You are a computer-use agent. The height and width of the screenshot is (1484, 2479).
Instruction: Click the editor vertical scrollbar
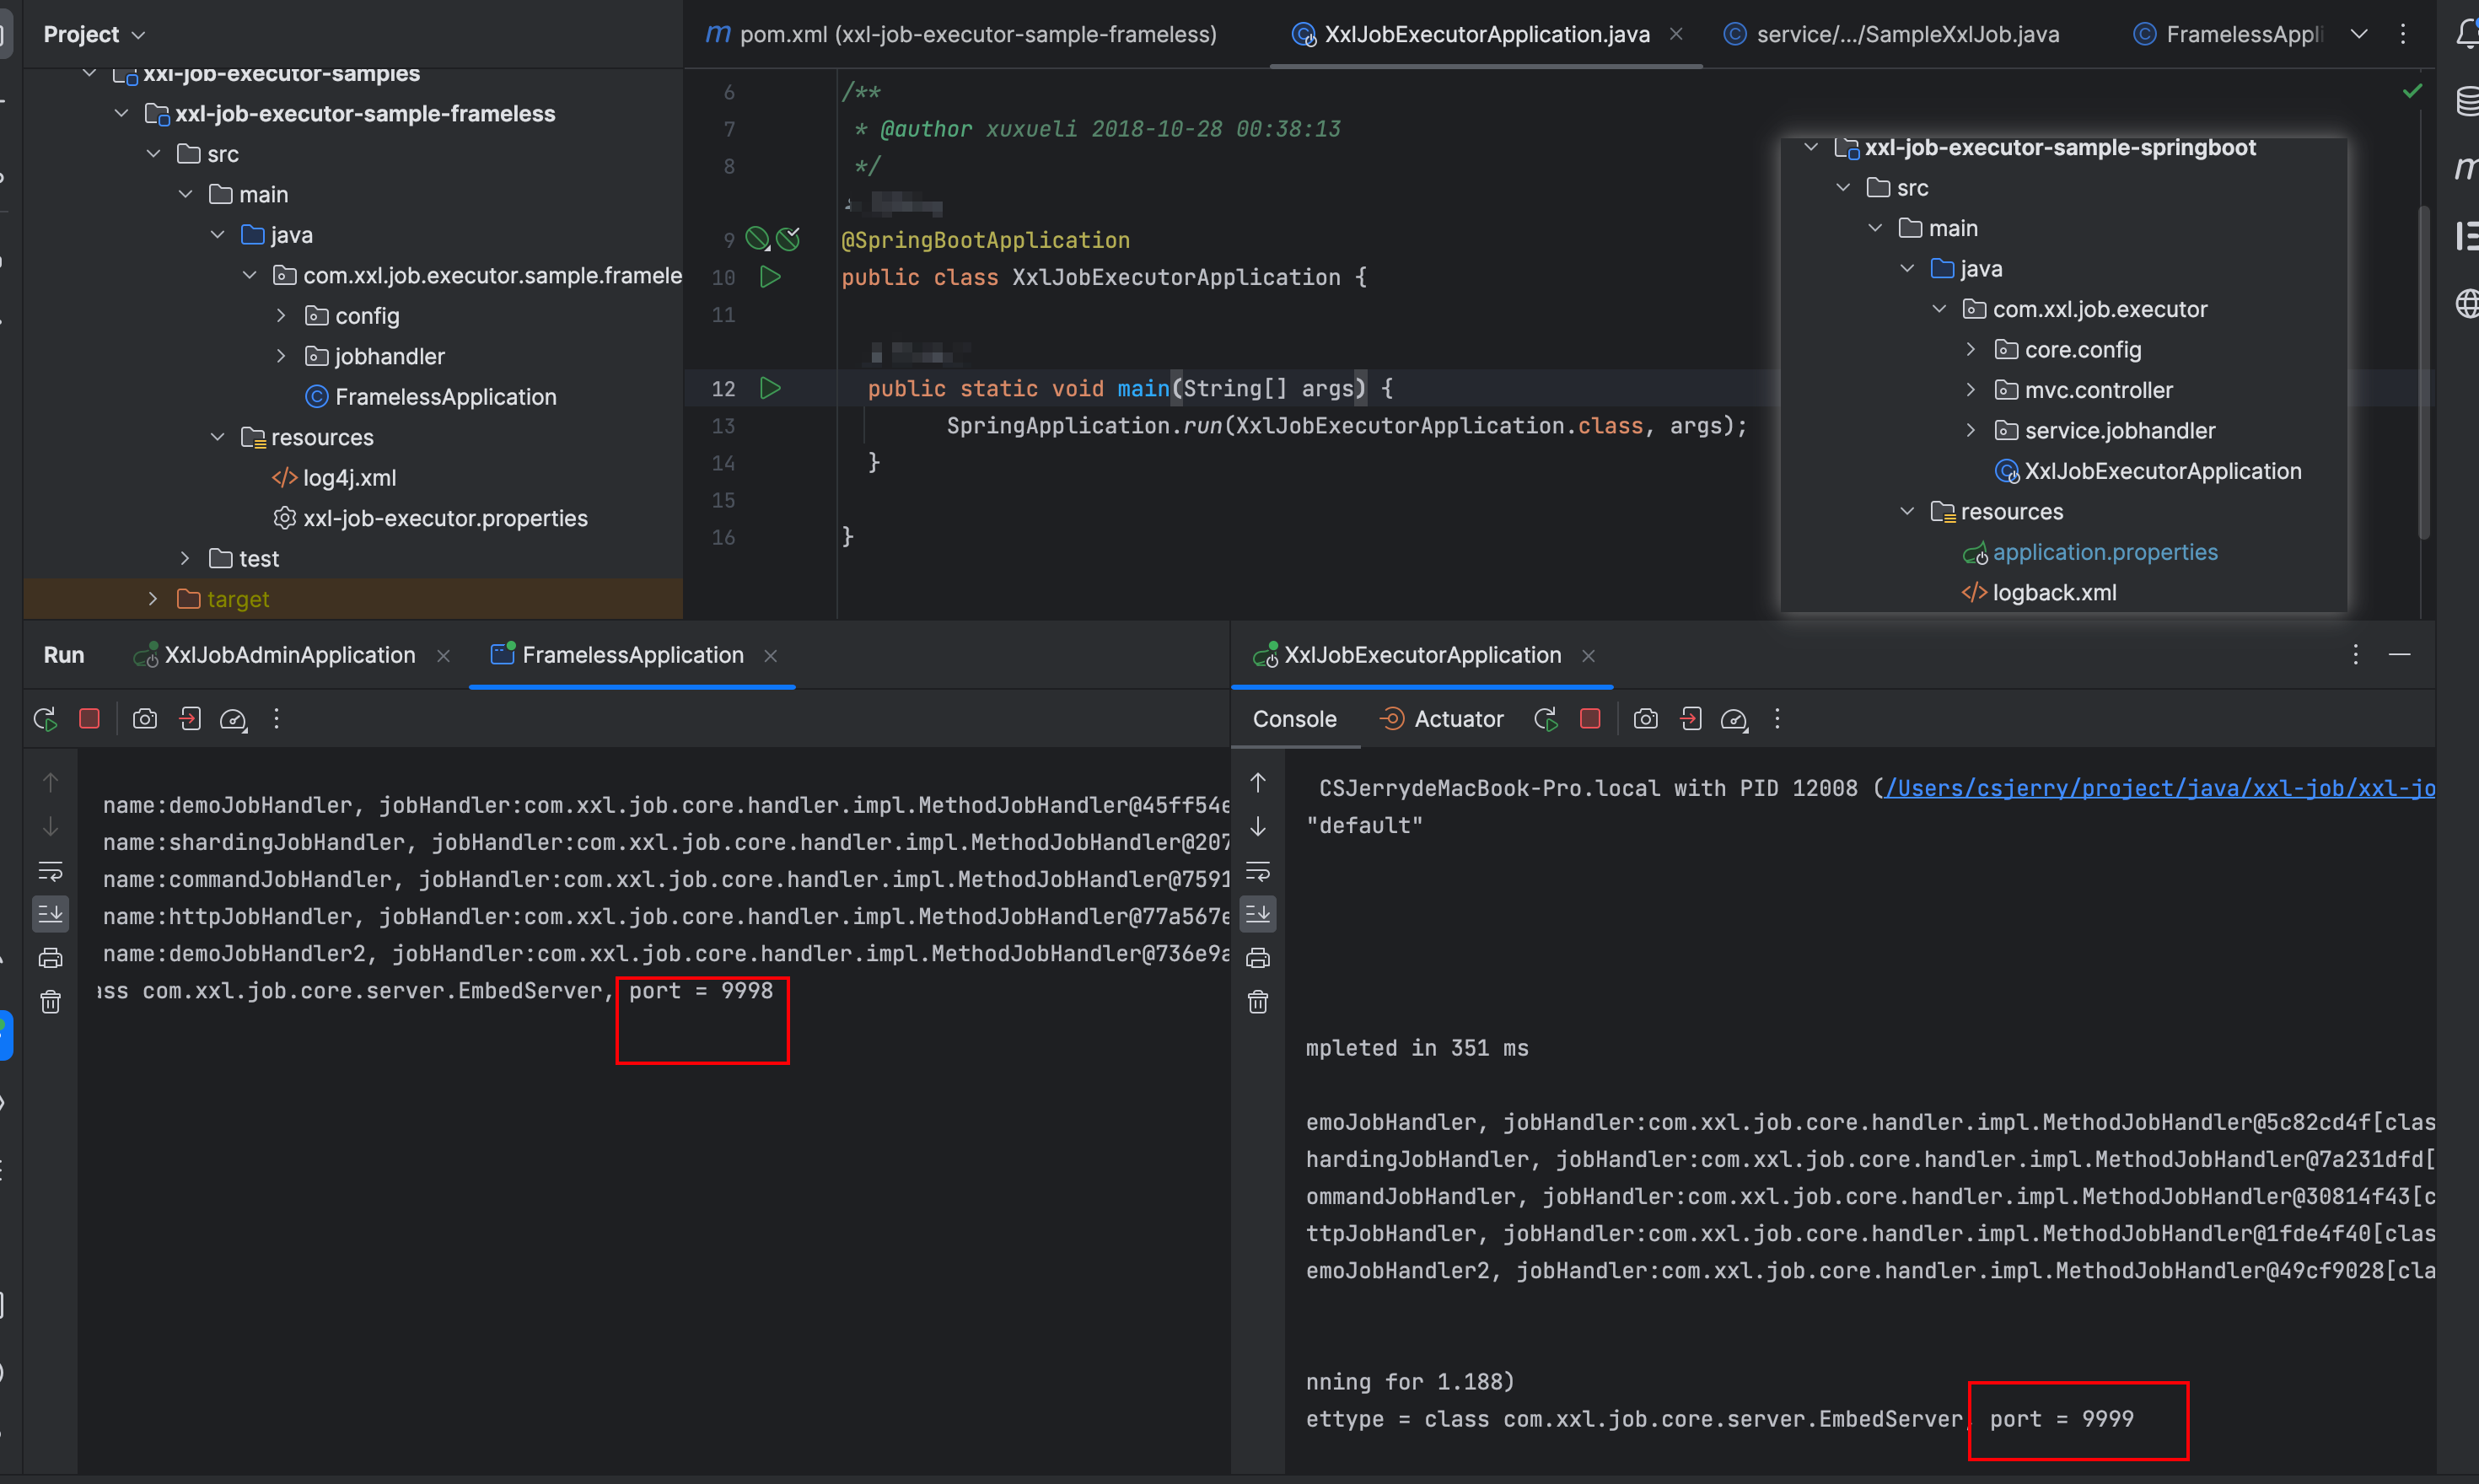(2425, 372)
